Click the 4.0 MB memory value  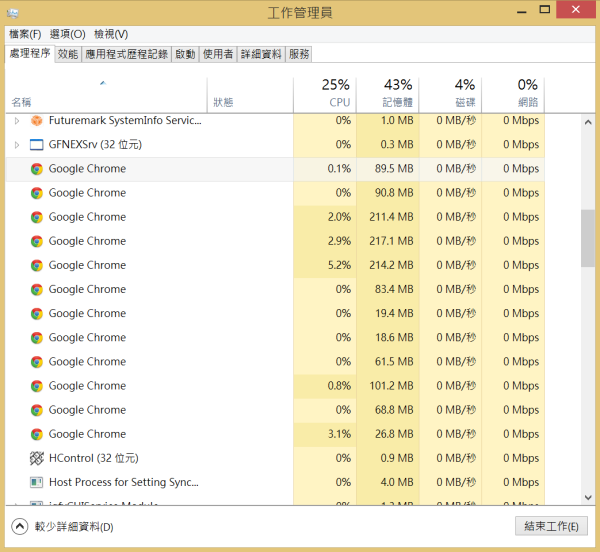[397, 482]
